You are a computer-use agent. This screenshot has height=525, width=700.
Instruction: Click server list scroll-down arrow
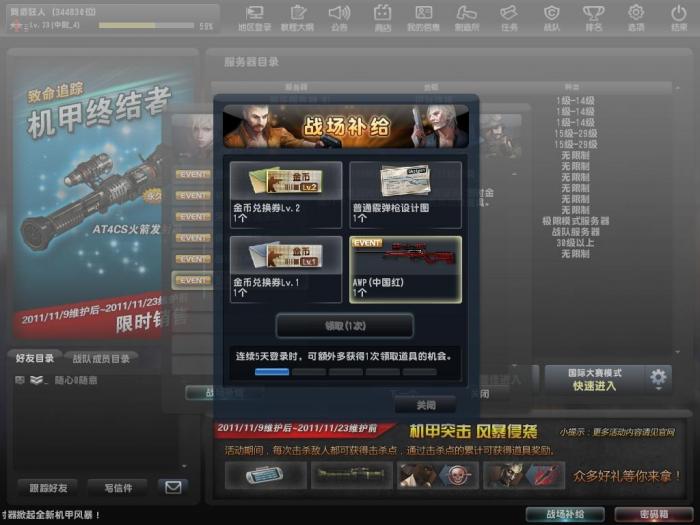(678, 352)
